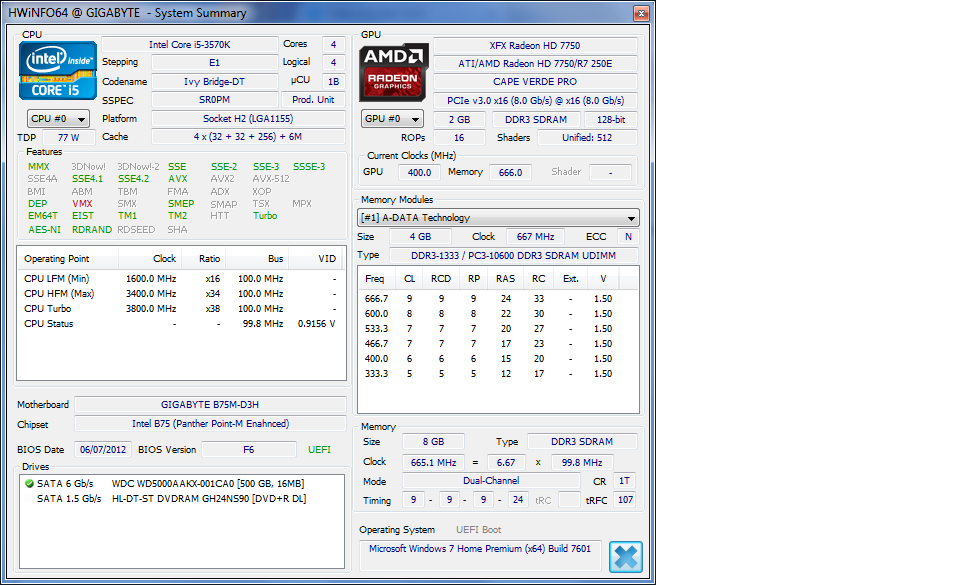Click the Unified: 512 shaders value
The image size is (960, 585).
tap(587, 138)
